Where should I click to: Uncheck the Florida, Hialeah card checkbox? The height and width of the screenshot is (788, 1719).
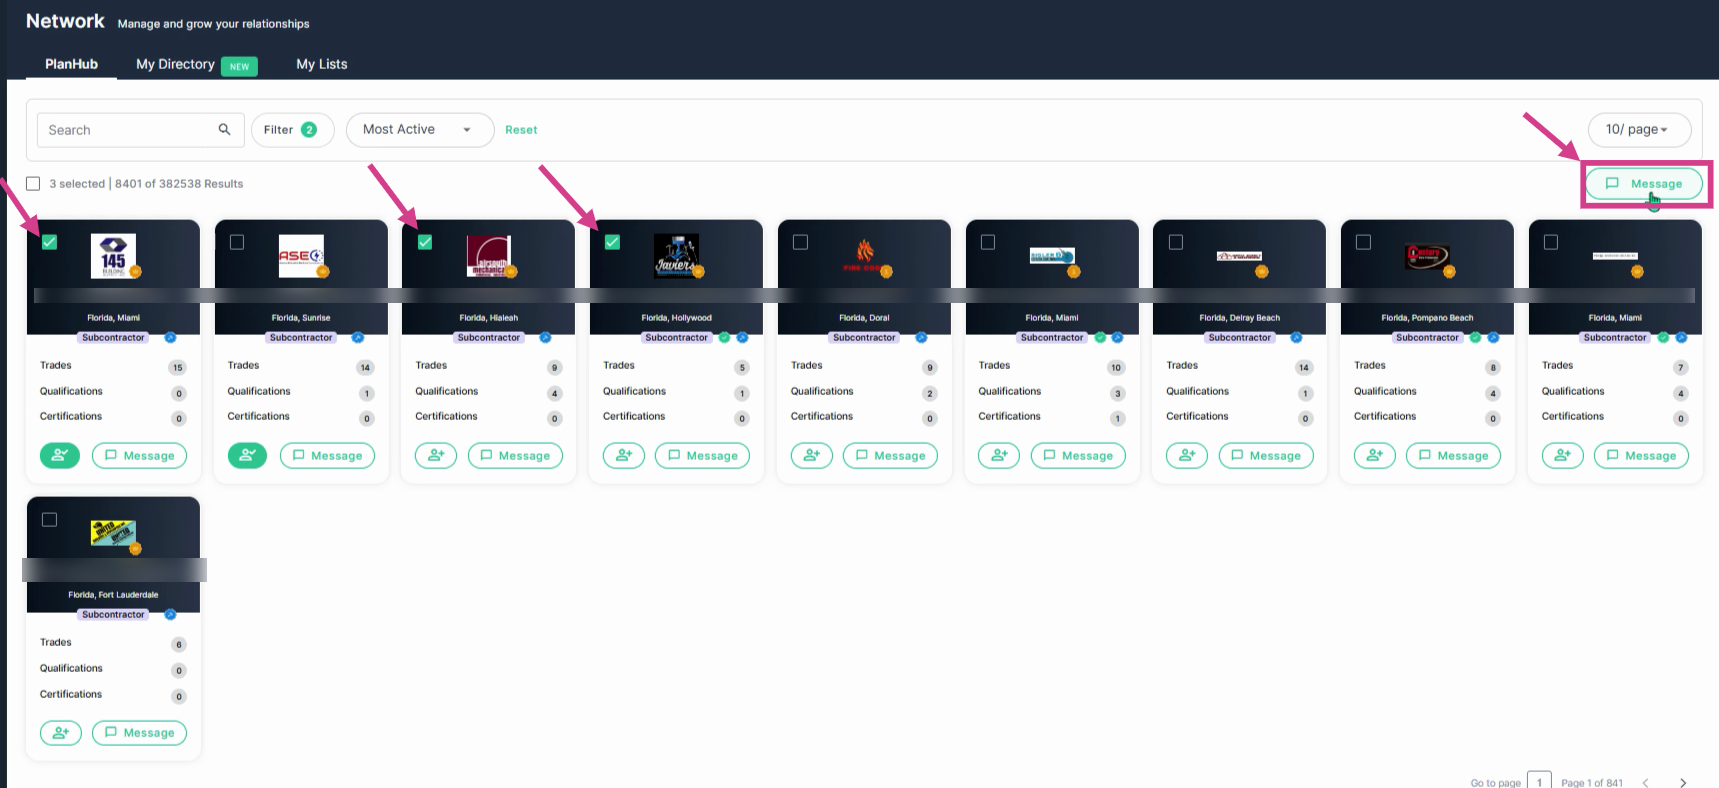pos(425,242)
